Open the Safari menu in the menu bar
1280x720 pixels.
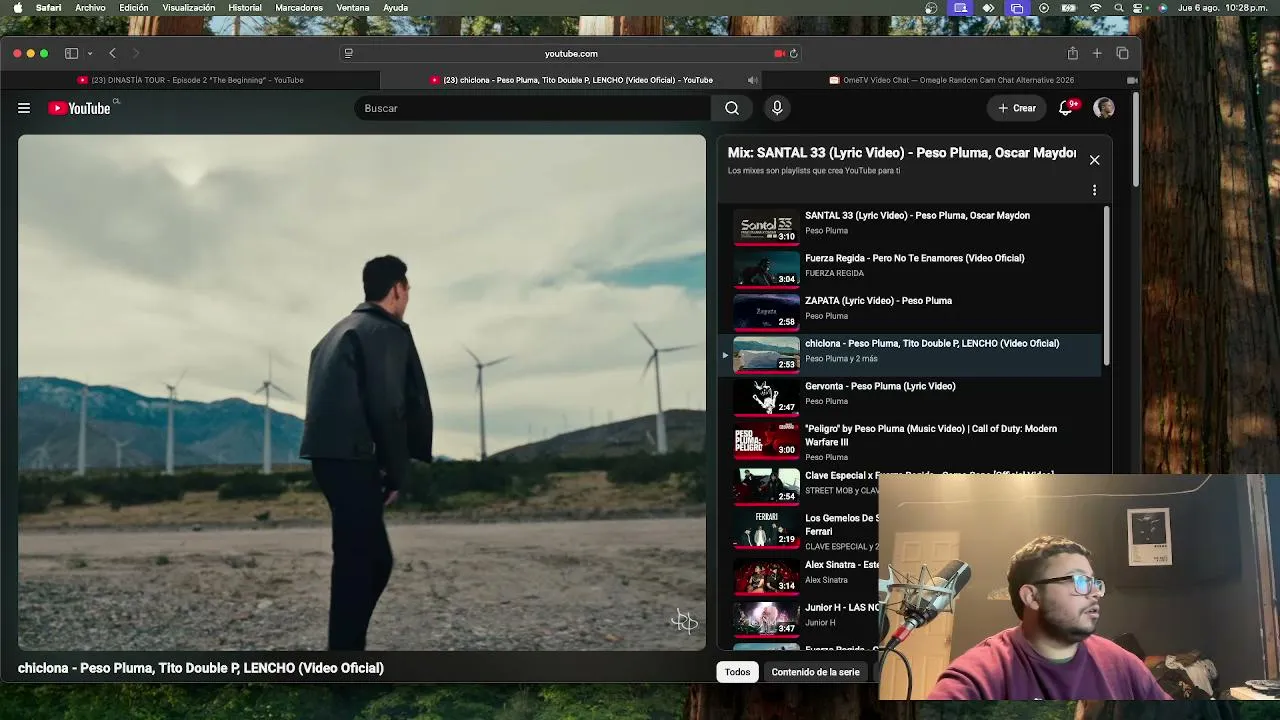(48, 8)
